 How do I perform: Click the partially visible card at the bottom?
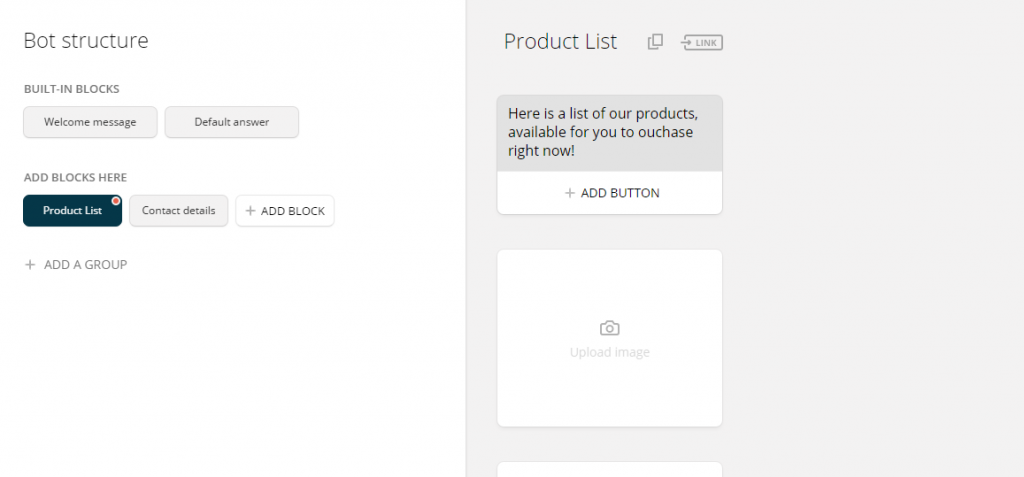tap(610, 469)
